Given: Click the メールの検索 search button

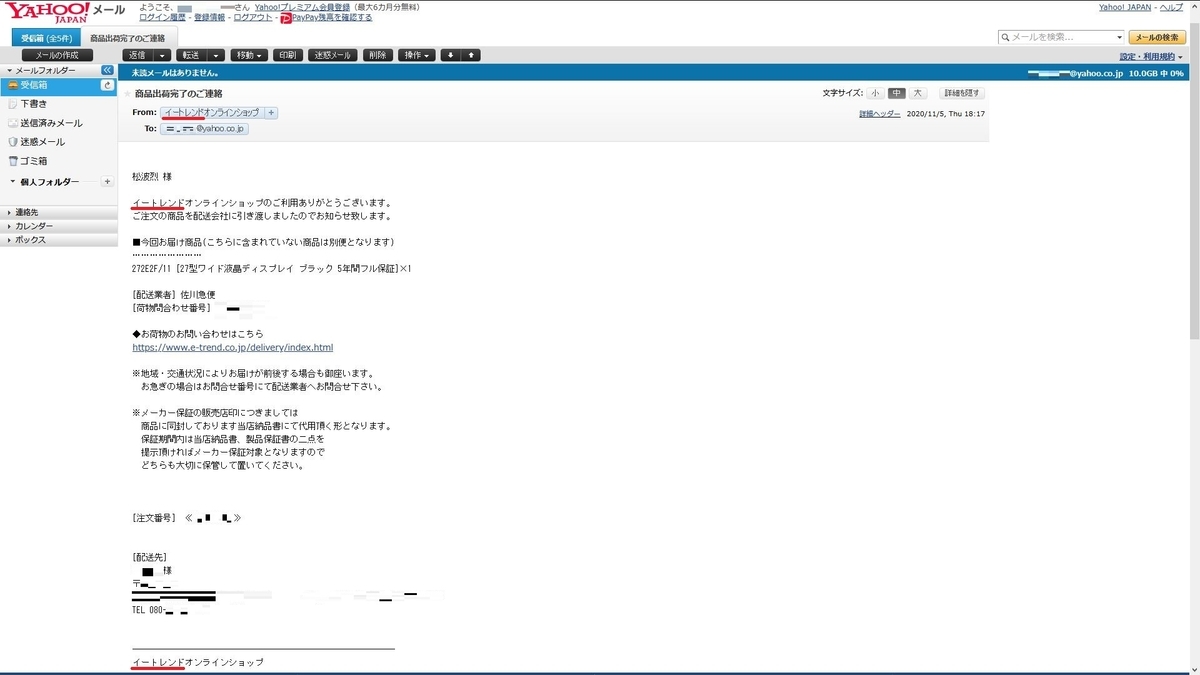Looking at the screenshot, I should 1157,37.
